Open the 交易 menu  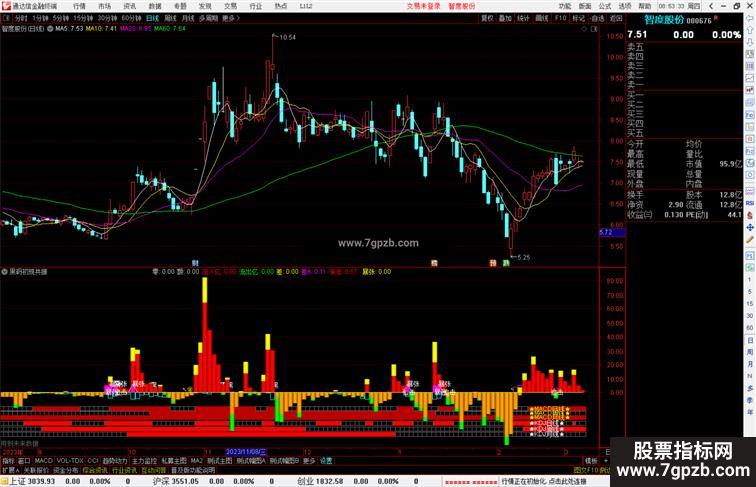pyautogui.click(x=230, y=6)
